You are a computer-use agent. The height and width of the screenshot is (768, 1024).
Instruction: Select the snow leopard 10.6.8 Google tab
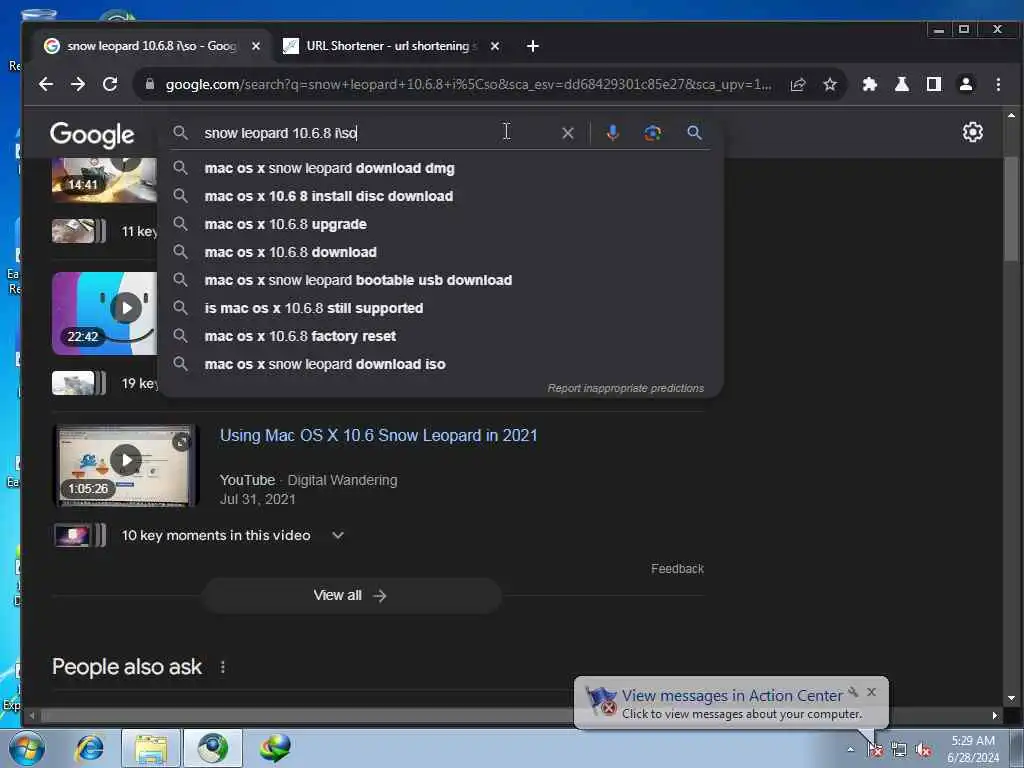click(x=151, y=46)
